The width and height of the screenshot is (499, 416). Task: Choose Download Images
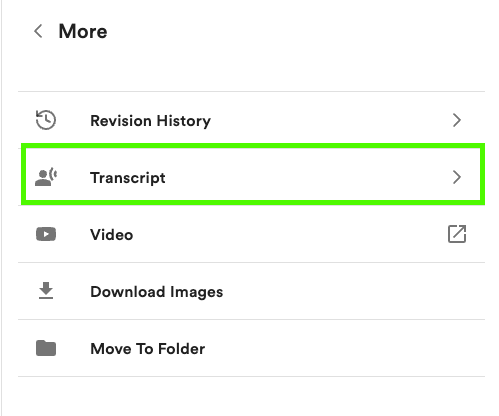tap(157, 292)
